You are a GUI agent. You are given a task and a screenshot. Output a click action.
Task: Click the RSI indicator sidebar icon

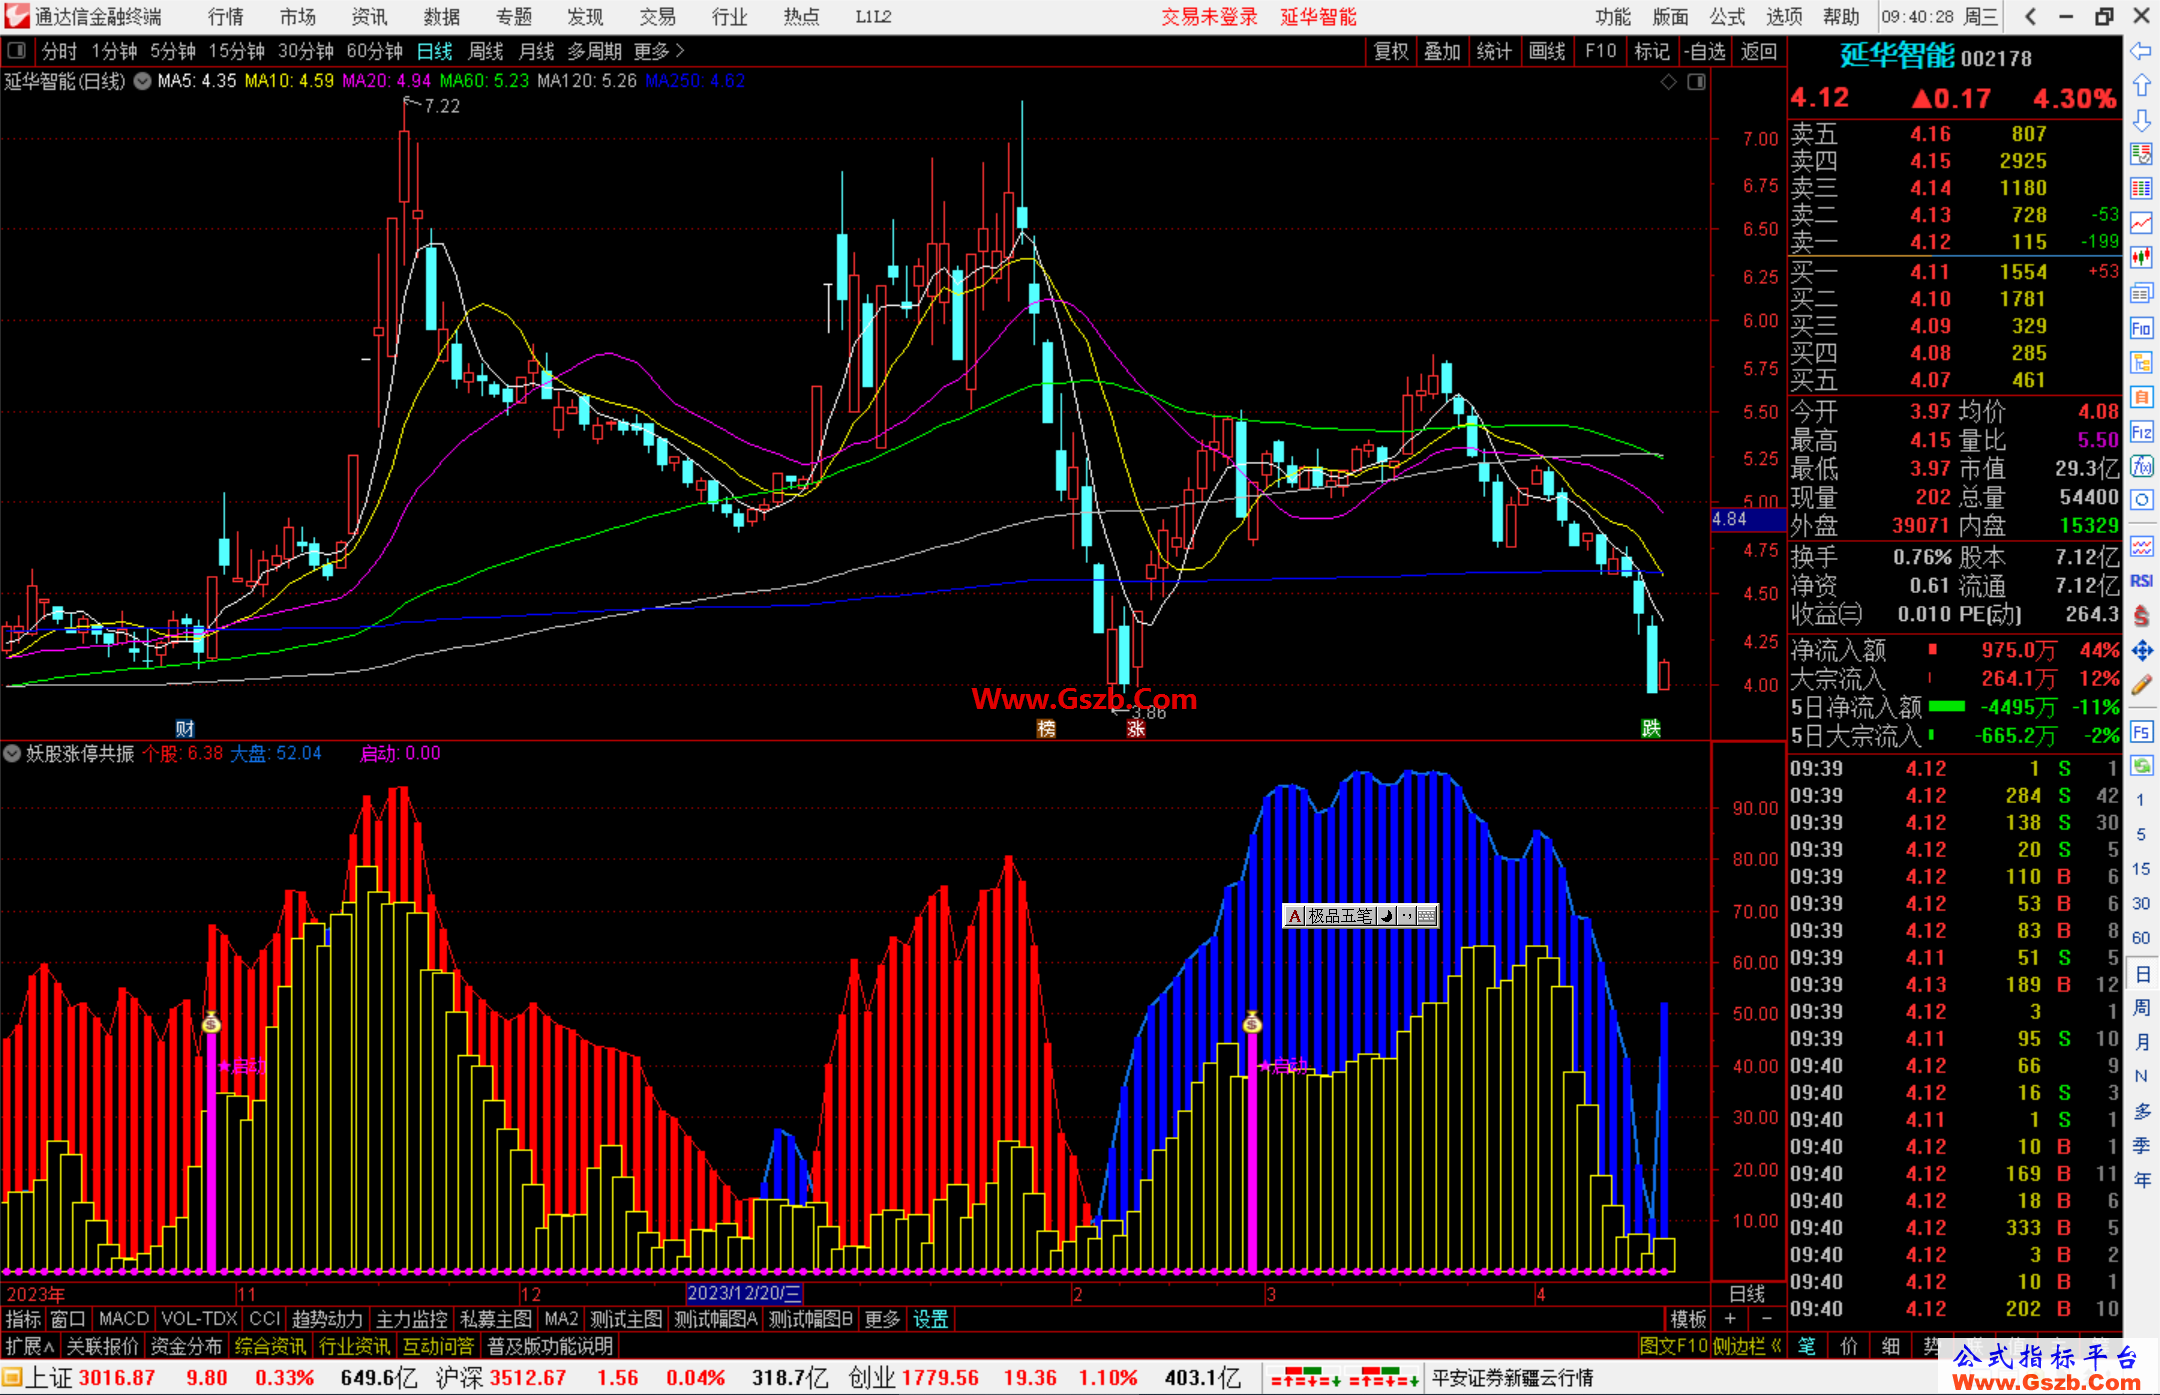2141,581
